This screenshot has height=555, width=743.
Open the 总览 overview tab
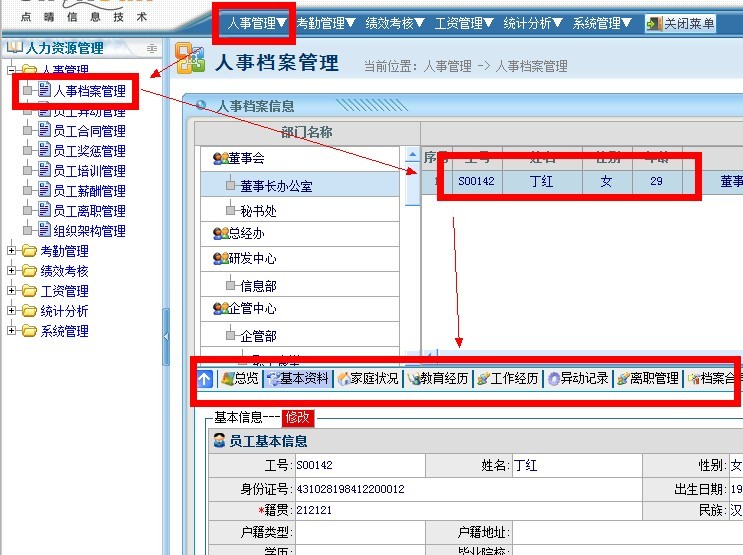pos(240,379)
